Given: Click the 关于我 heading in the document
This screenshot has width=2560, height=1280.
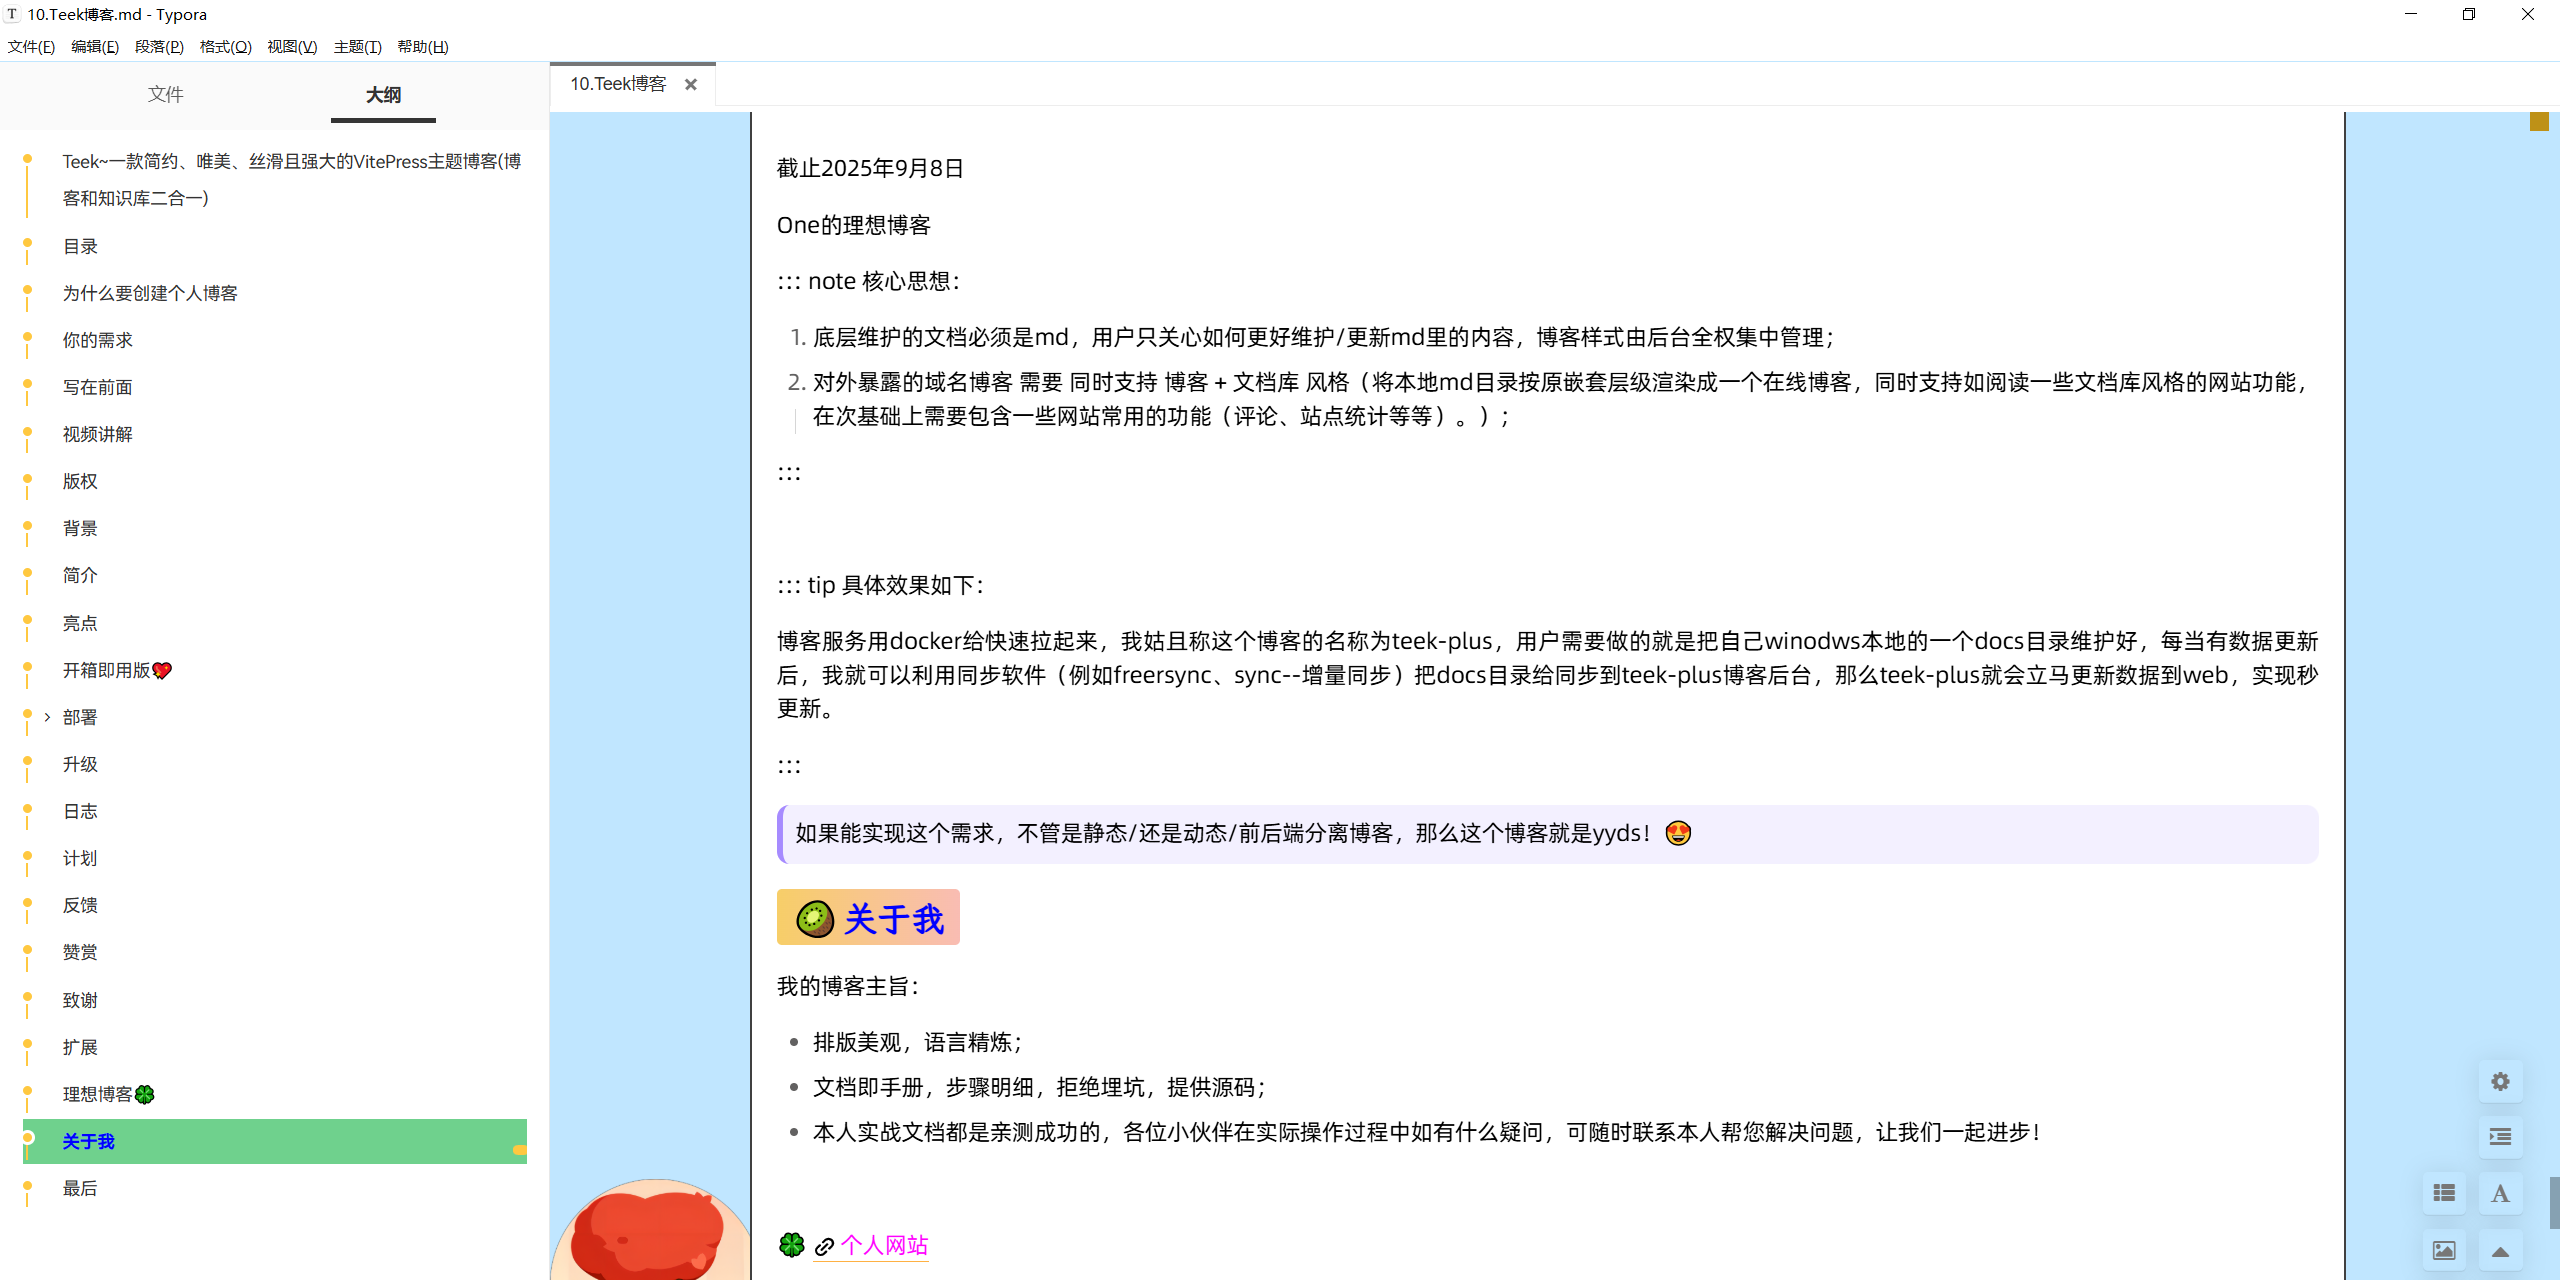Looking at the screenshot, I should (x=892, y=918).
